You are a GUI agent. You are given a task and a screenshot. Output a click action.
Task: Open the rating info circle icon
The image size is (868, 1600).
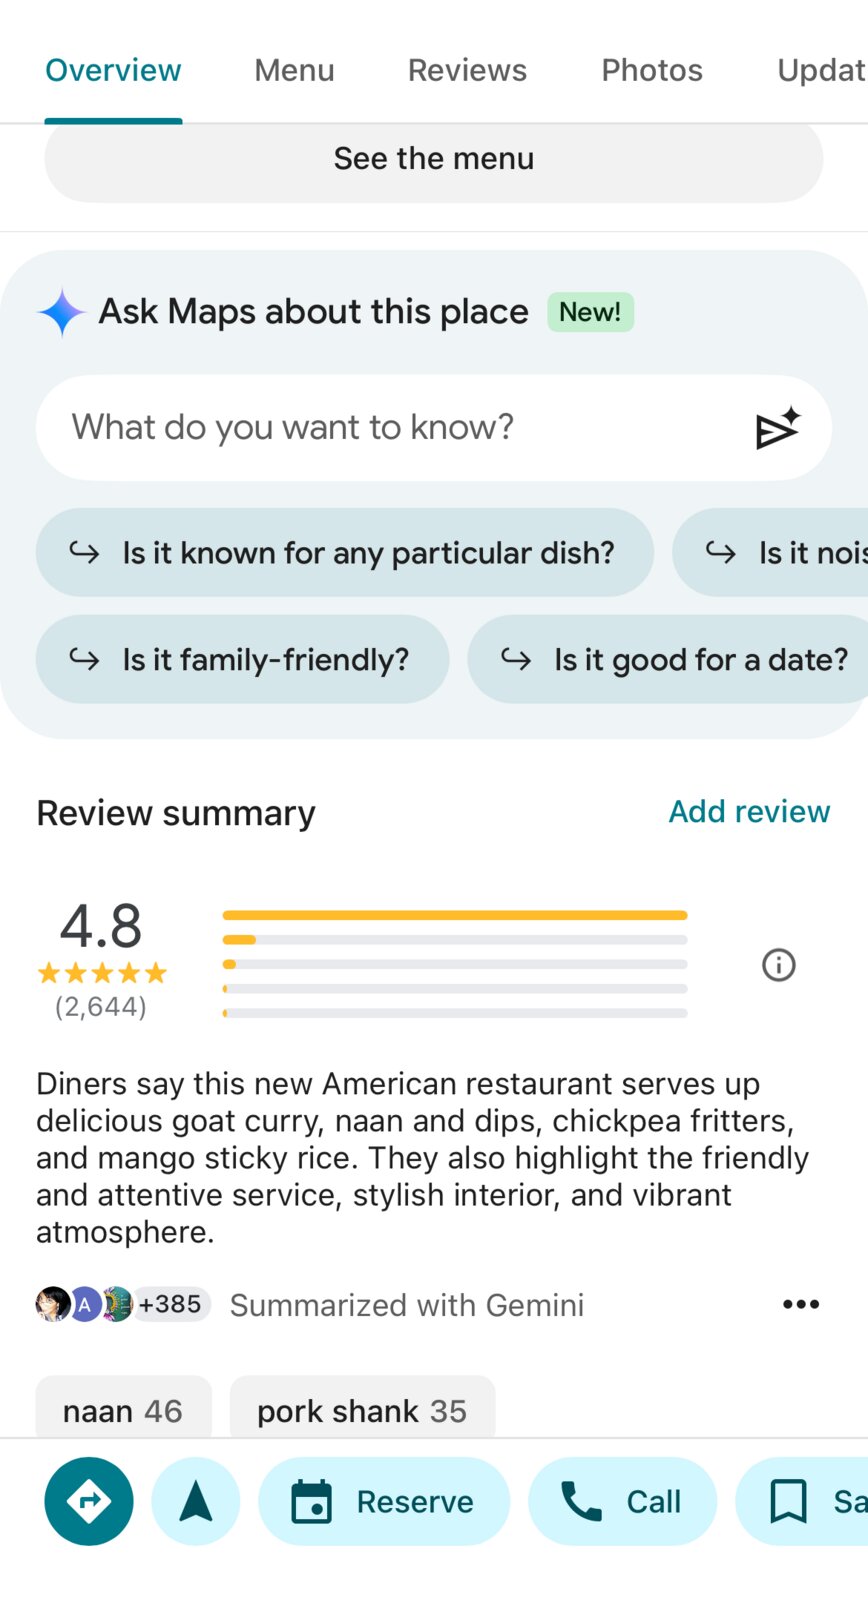tap(779, 965)
